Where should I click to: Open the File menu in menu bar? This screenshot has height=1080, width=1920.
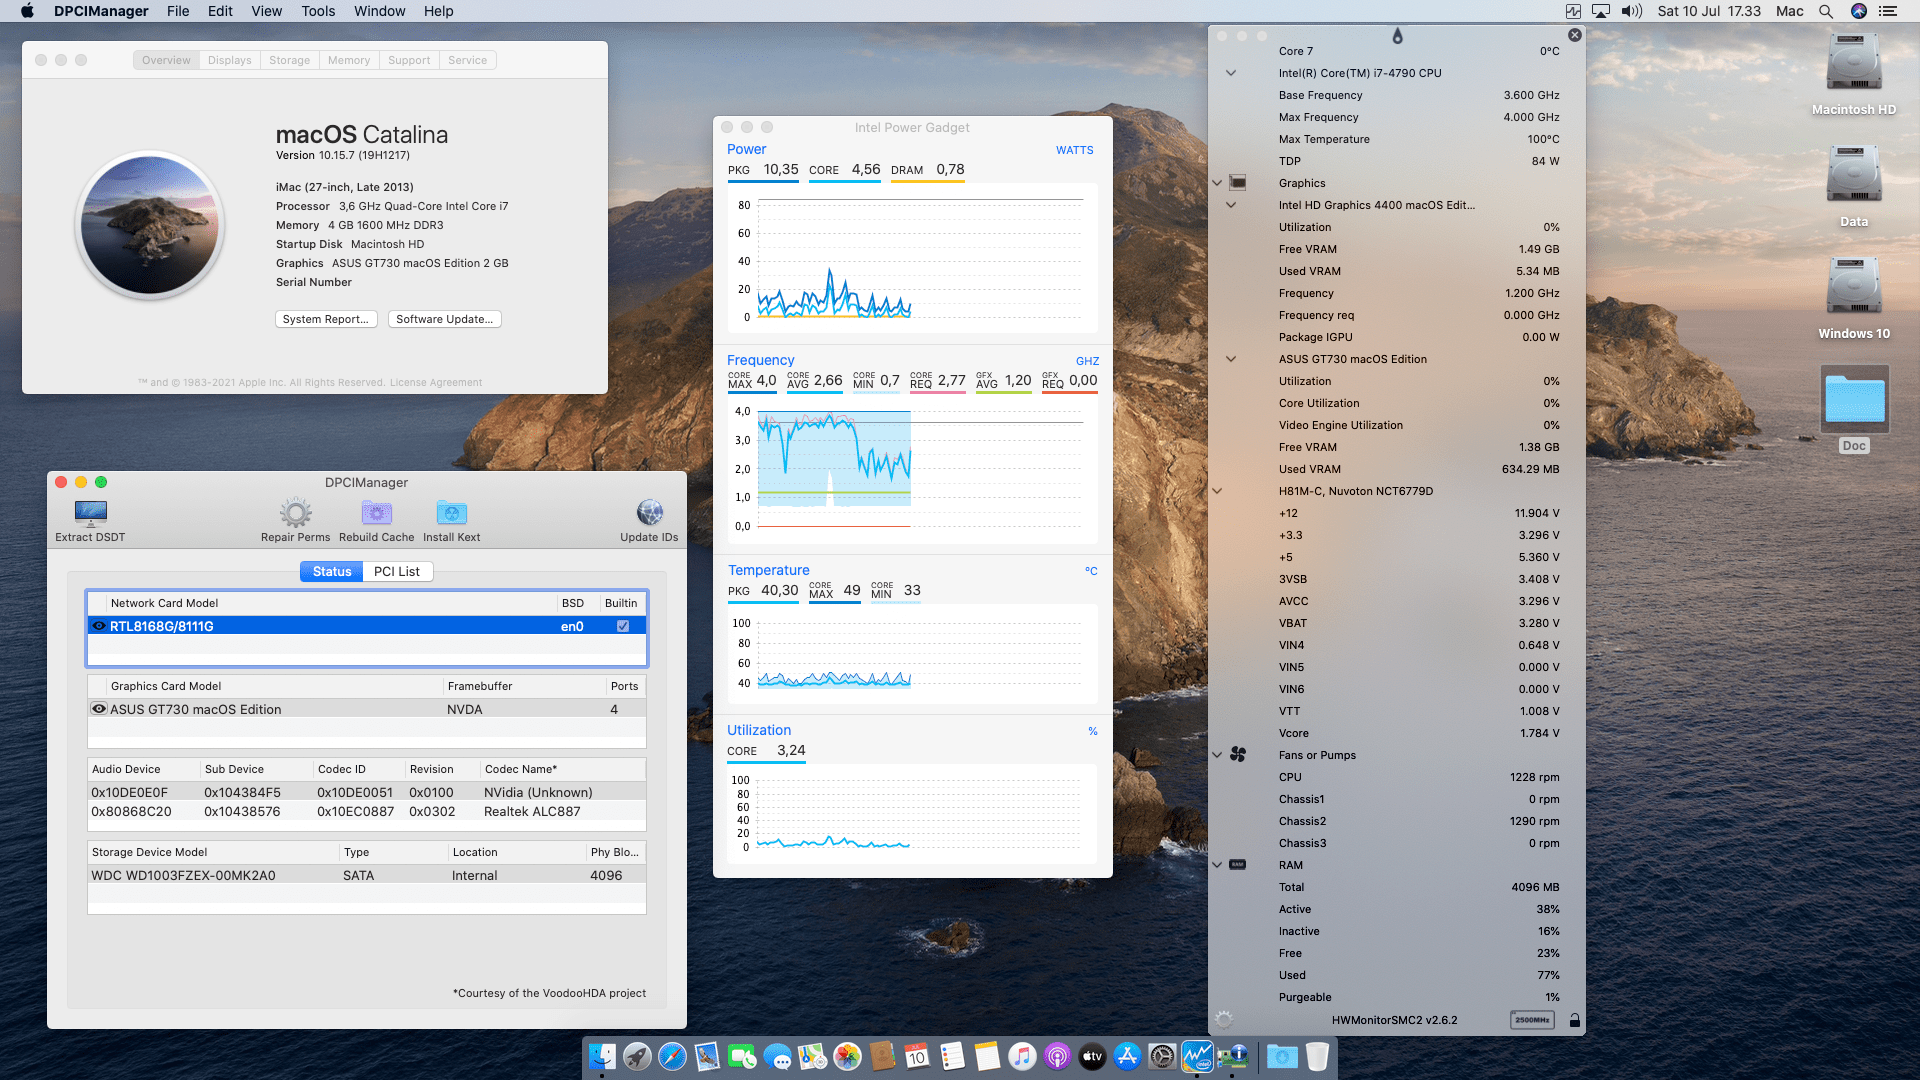click(x=178, y=11)
